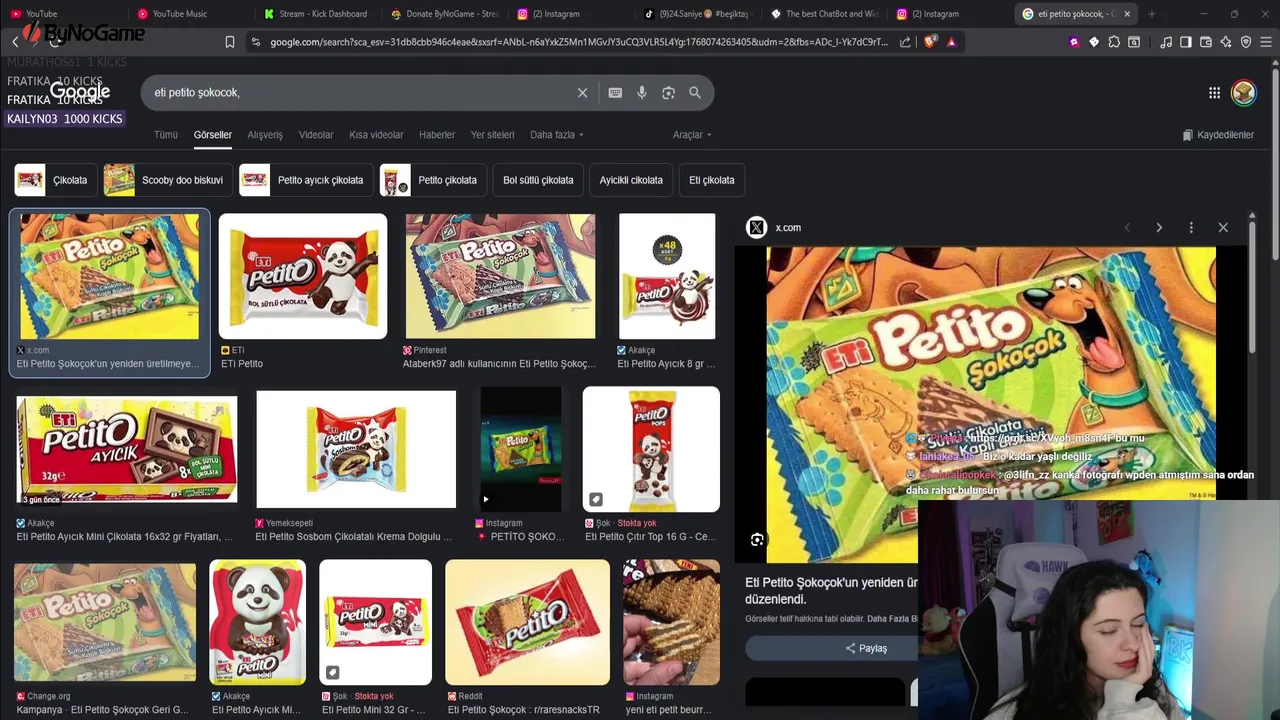This screenshot has width=1280, height=720.
Task: Open the media control music note icon
Action: [1166, 42]
